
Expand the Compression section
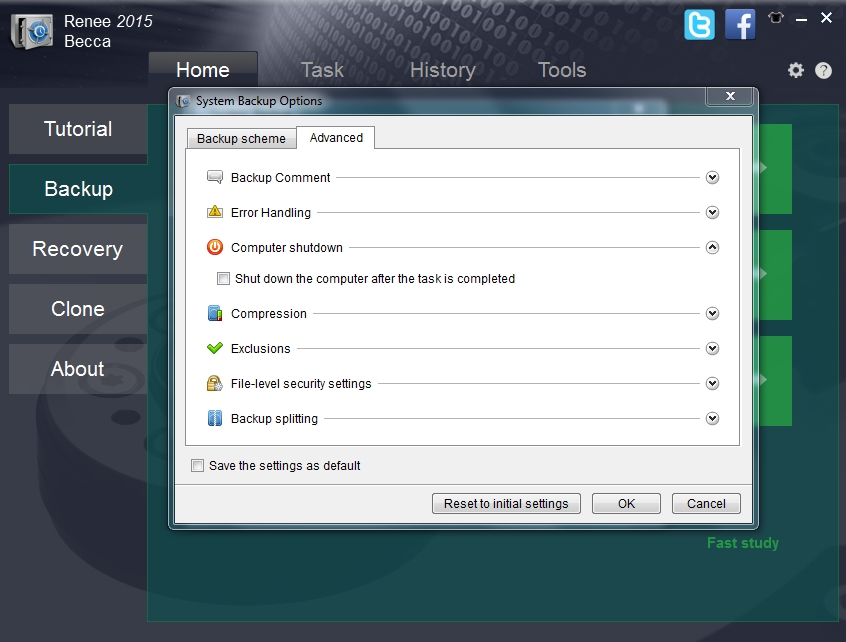713,313
